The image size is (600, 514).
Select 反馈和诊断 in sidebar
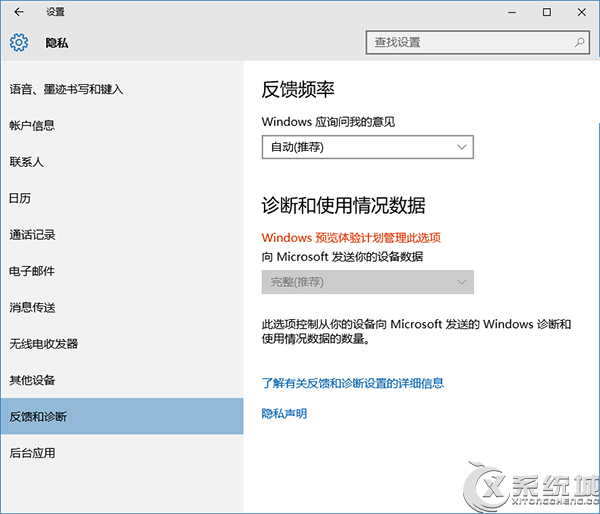[x=122, y=416]
